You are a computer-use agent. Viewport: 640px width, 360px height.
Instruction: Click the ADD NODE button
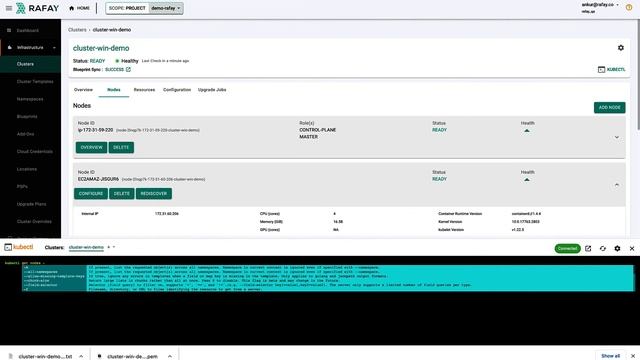pos(609,107)
